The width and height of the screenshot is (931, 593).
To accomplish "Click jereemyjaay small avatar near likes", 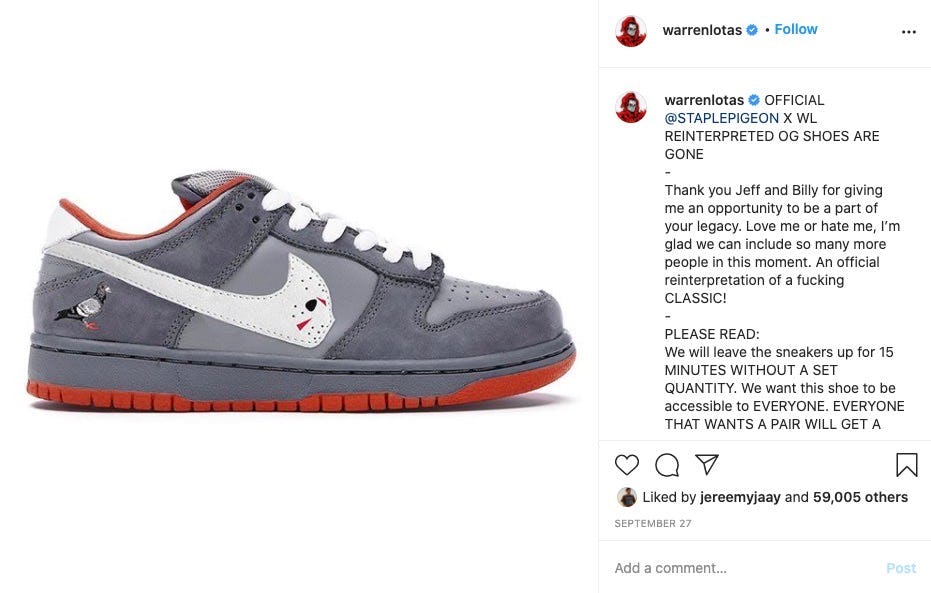I will [x=627, y=497].
